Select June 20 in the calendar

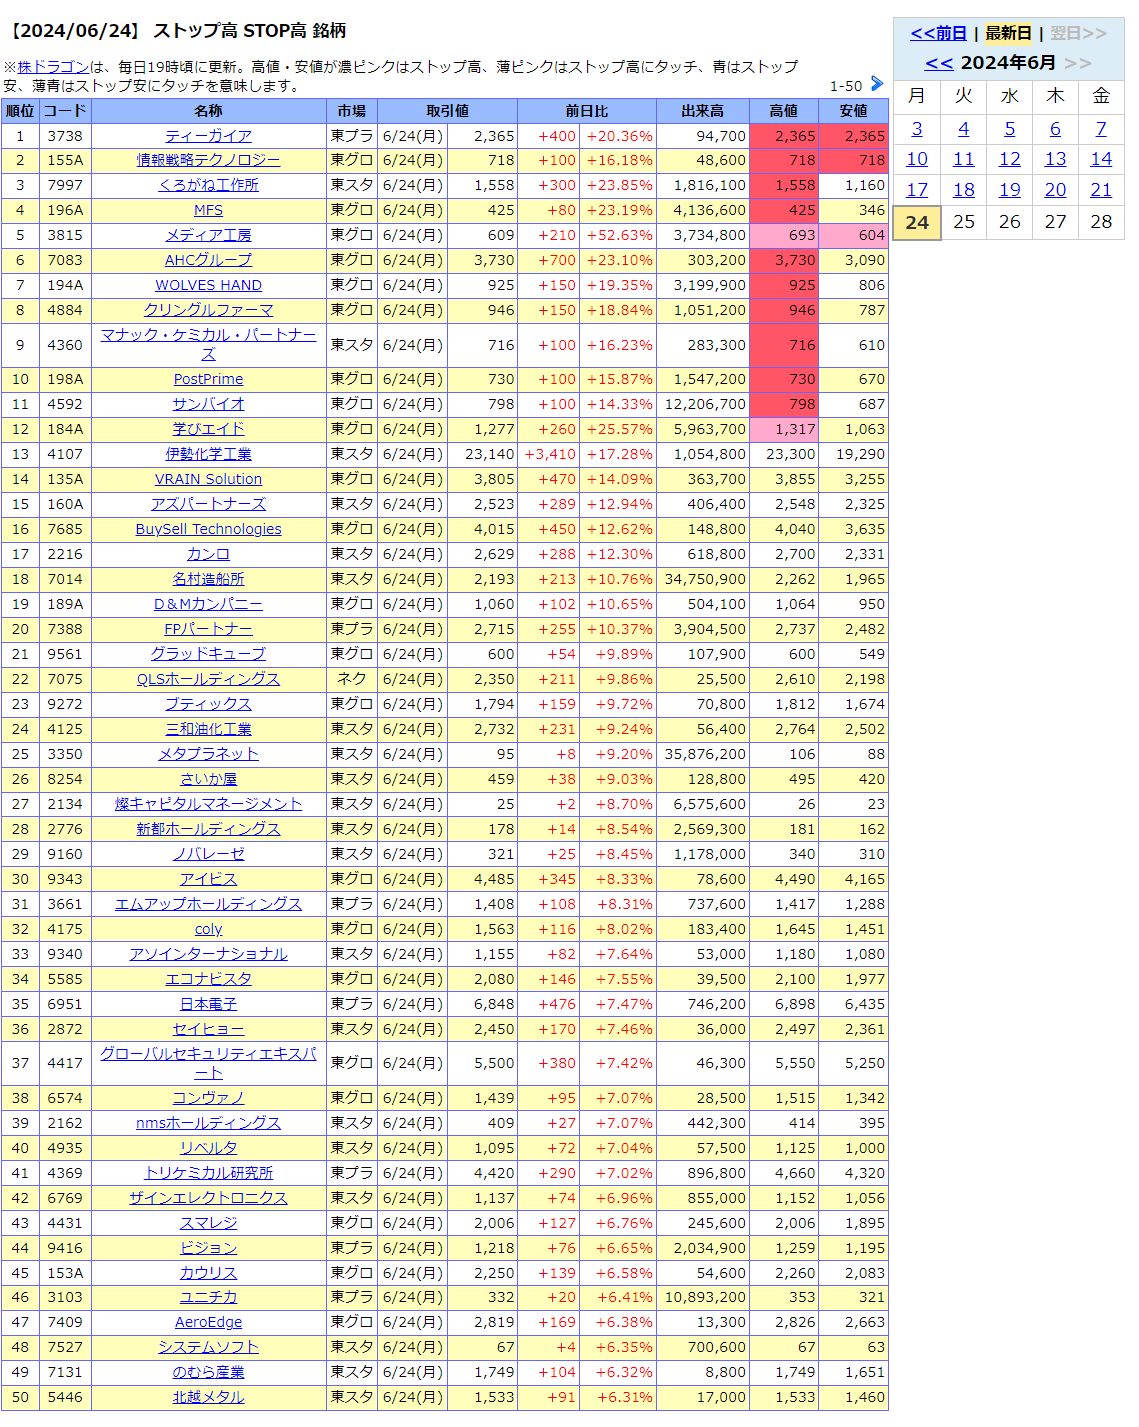coord(1055,190)
